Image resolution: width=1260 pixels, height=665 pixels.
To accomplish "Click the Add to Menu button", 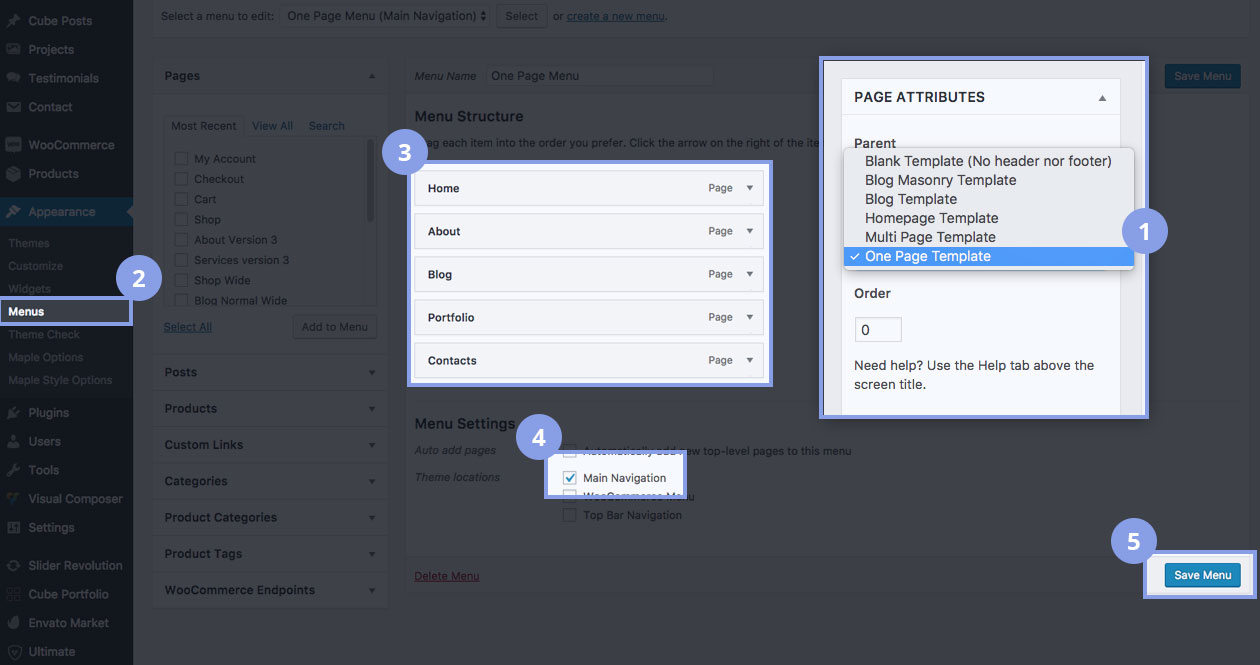I will coord(334,327).
